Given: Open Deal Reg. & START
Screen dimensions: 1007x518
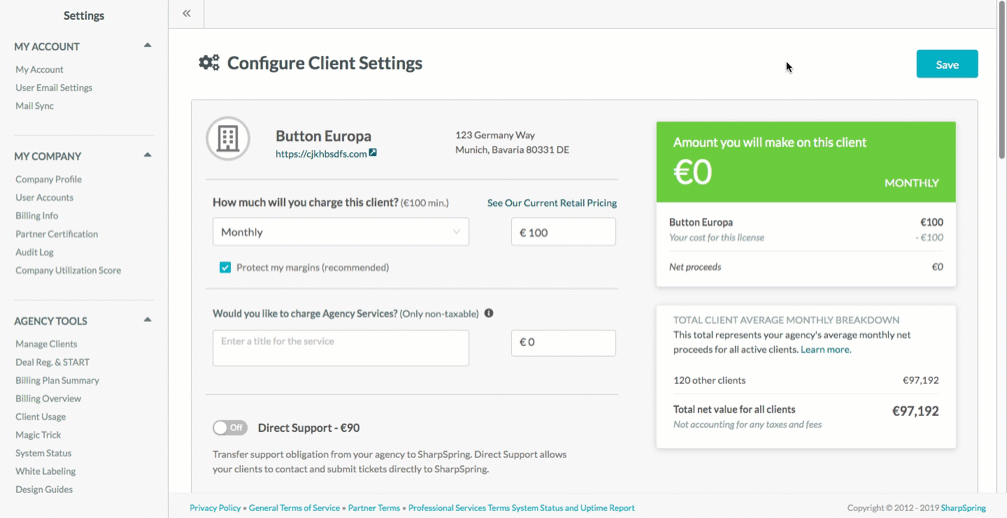Looking at the screenshot, I should (x=53, y=362).
